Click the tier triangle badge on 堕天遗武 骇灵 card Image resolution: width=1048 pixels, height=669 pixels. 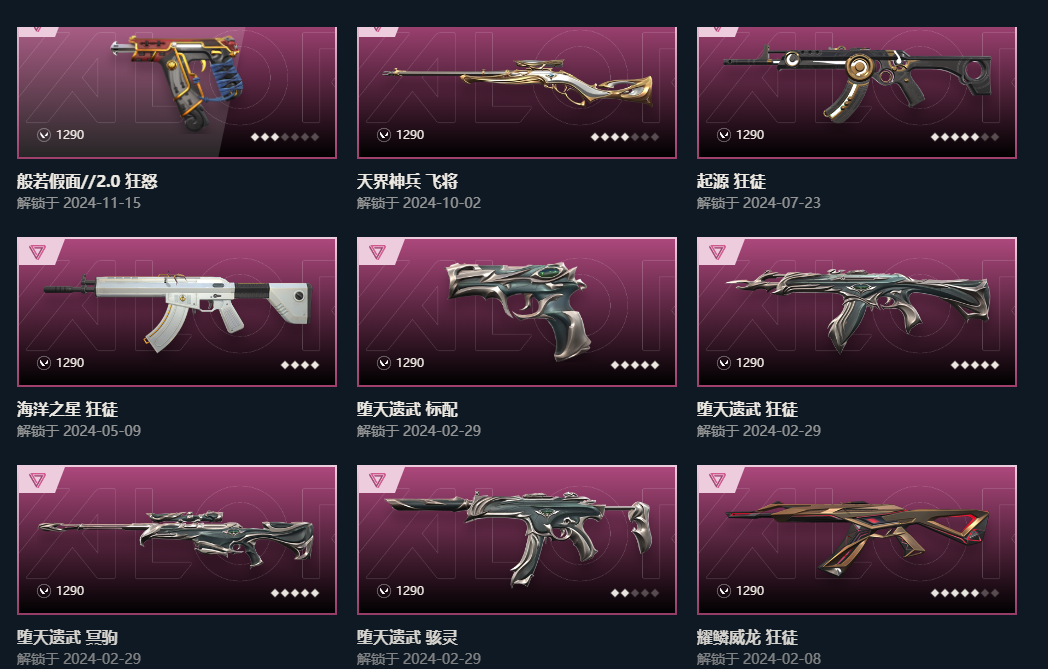coord(378,480)
